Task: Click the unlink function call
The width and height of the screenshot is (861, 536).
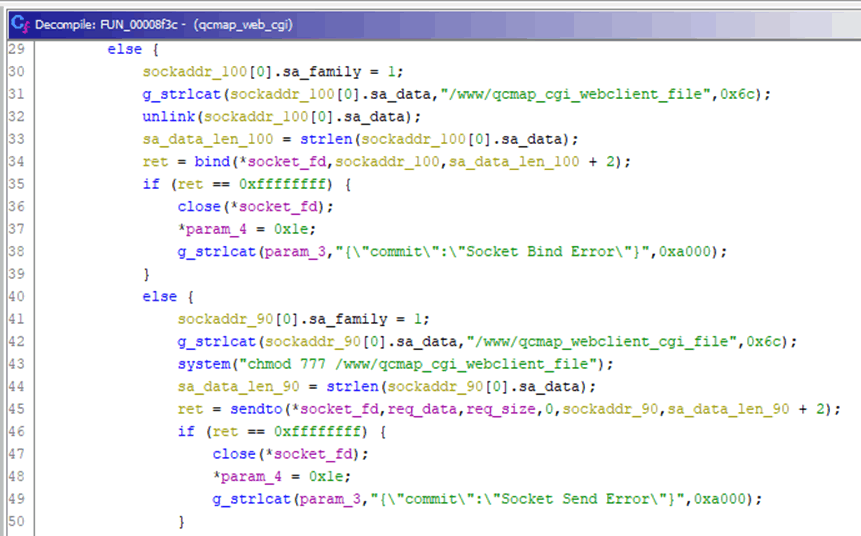Action: tap(169, 117)
